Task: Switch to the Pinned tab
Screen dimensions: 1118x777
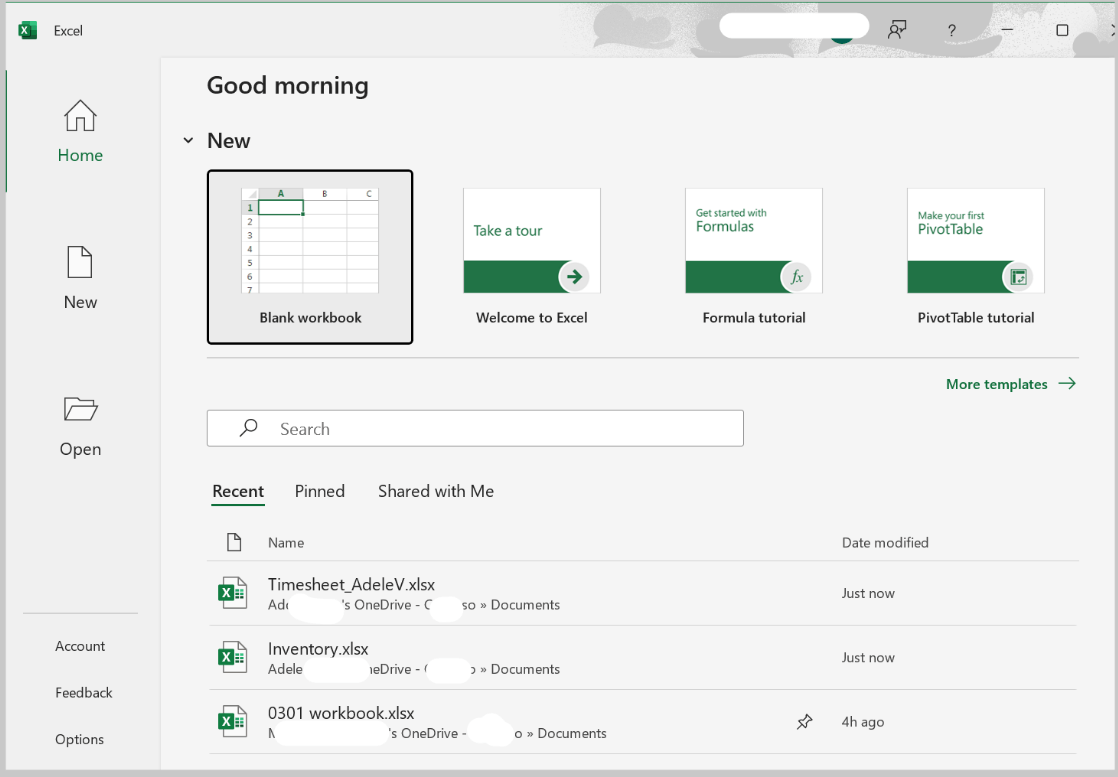Action: coord(319,491)
